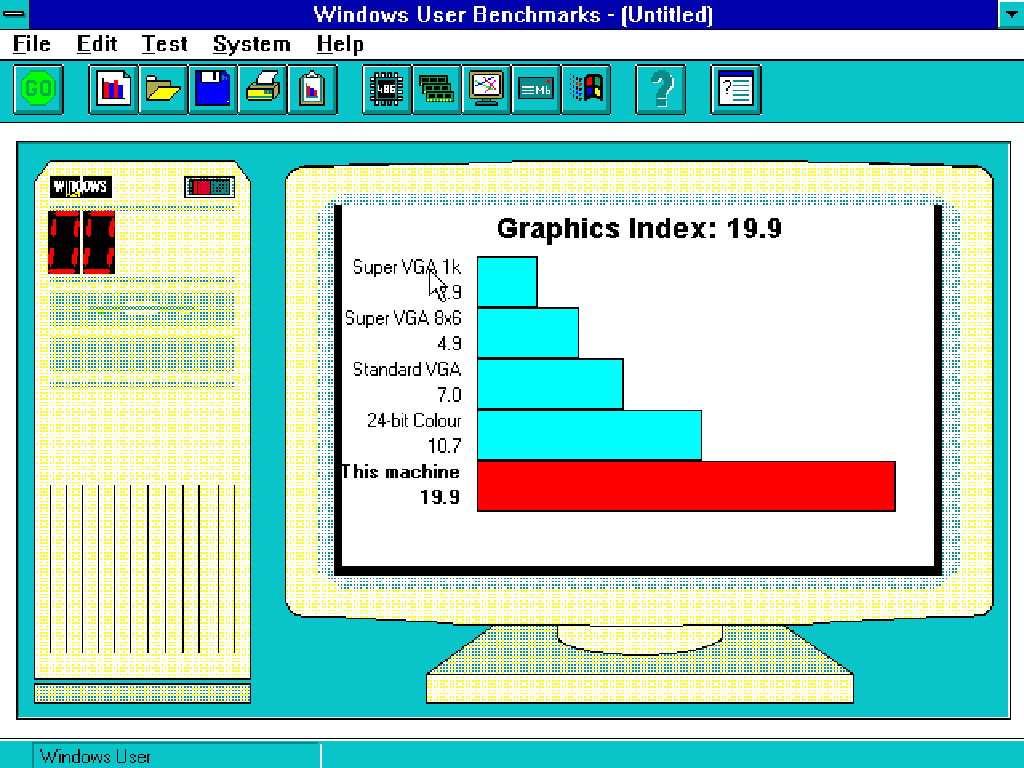Screen dimensions: 1024x768
Task: Print results using the printer icon
Action: (262, 89)
